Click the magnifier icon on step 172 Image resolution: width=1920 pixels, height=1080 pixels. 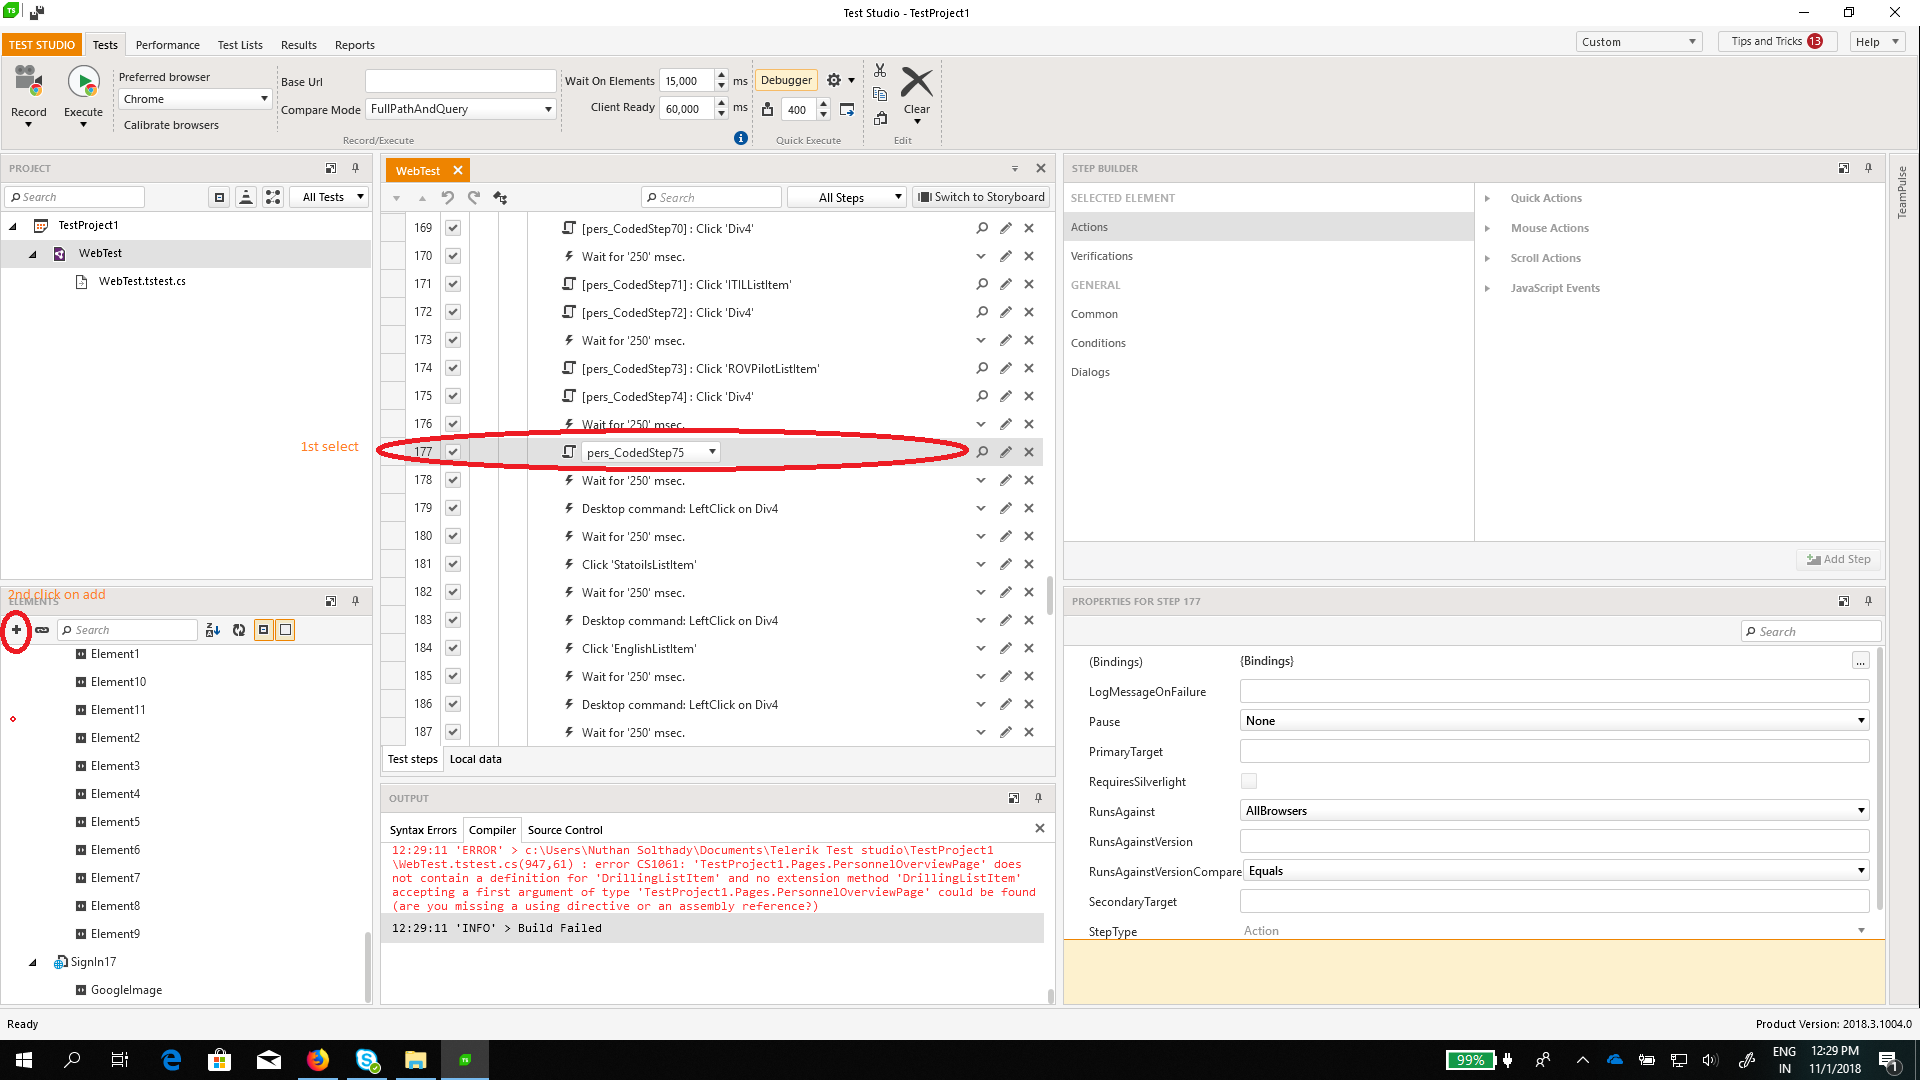[x=982, y=313]
